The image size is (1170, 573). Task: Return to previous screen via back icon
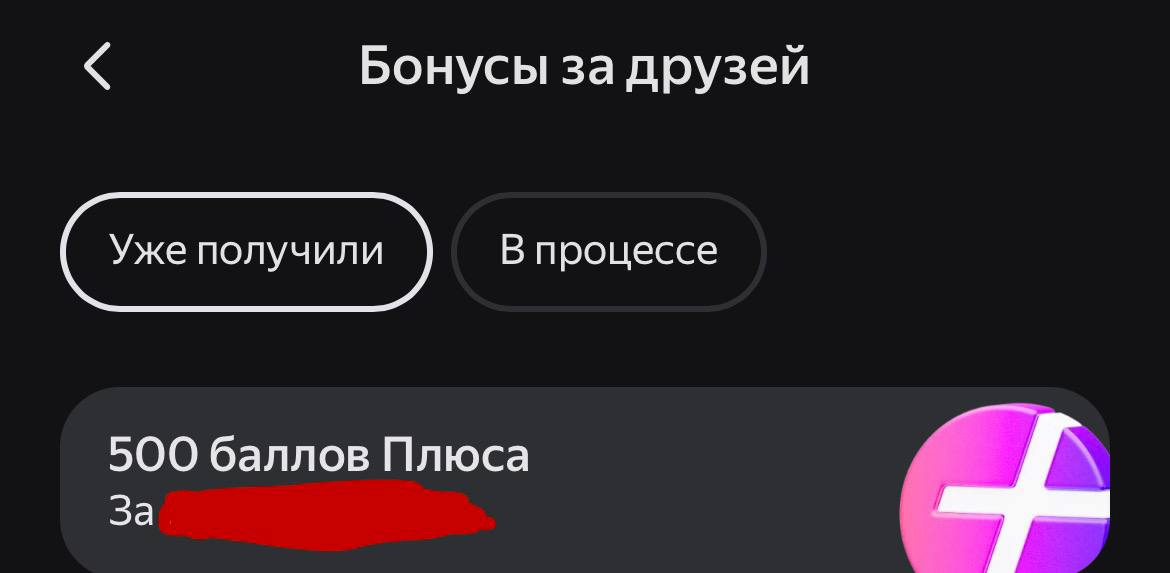click(97, 66)
